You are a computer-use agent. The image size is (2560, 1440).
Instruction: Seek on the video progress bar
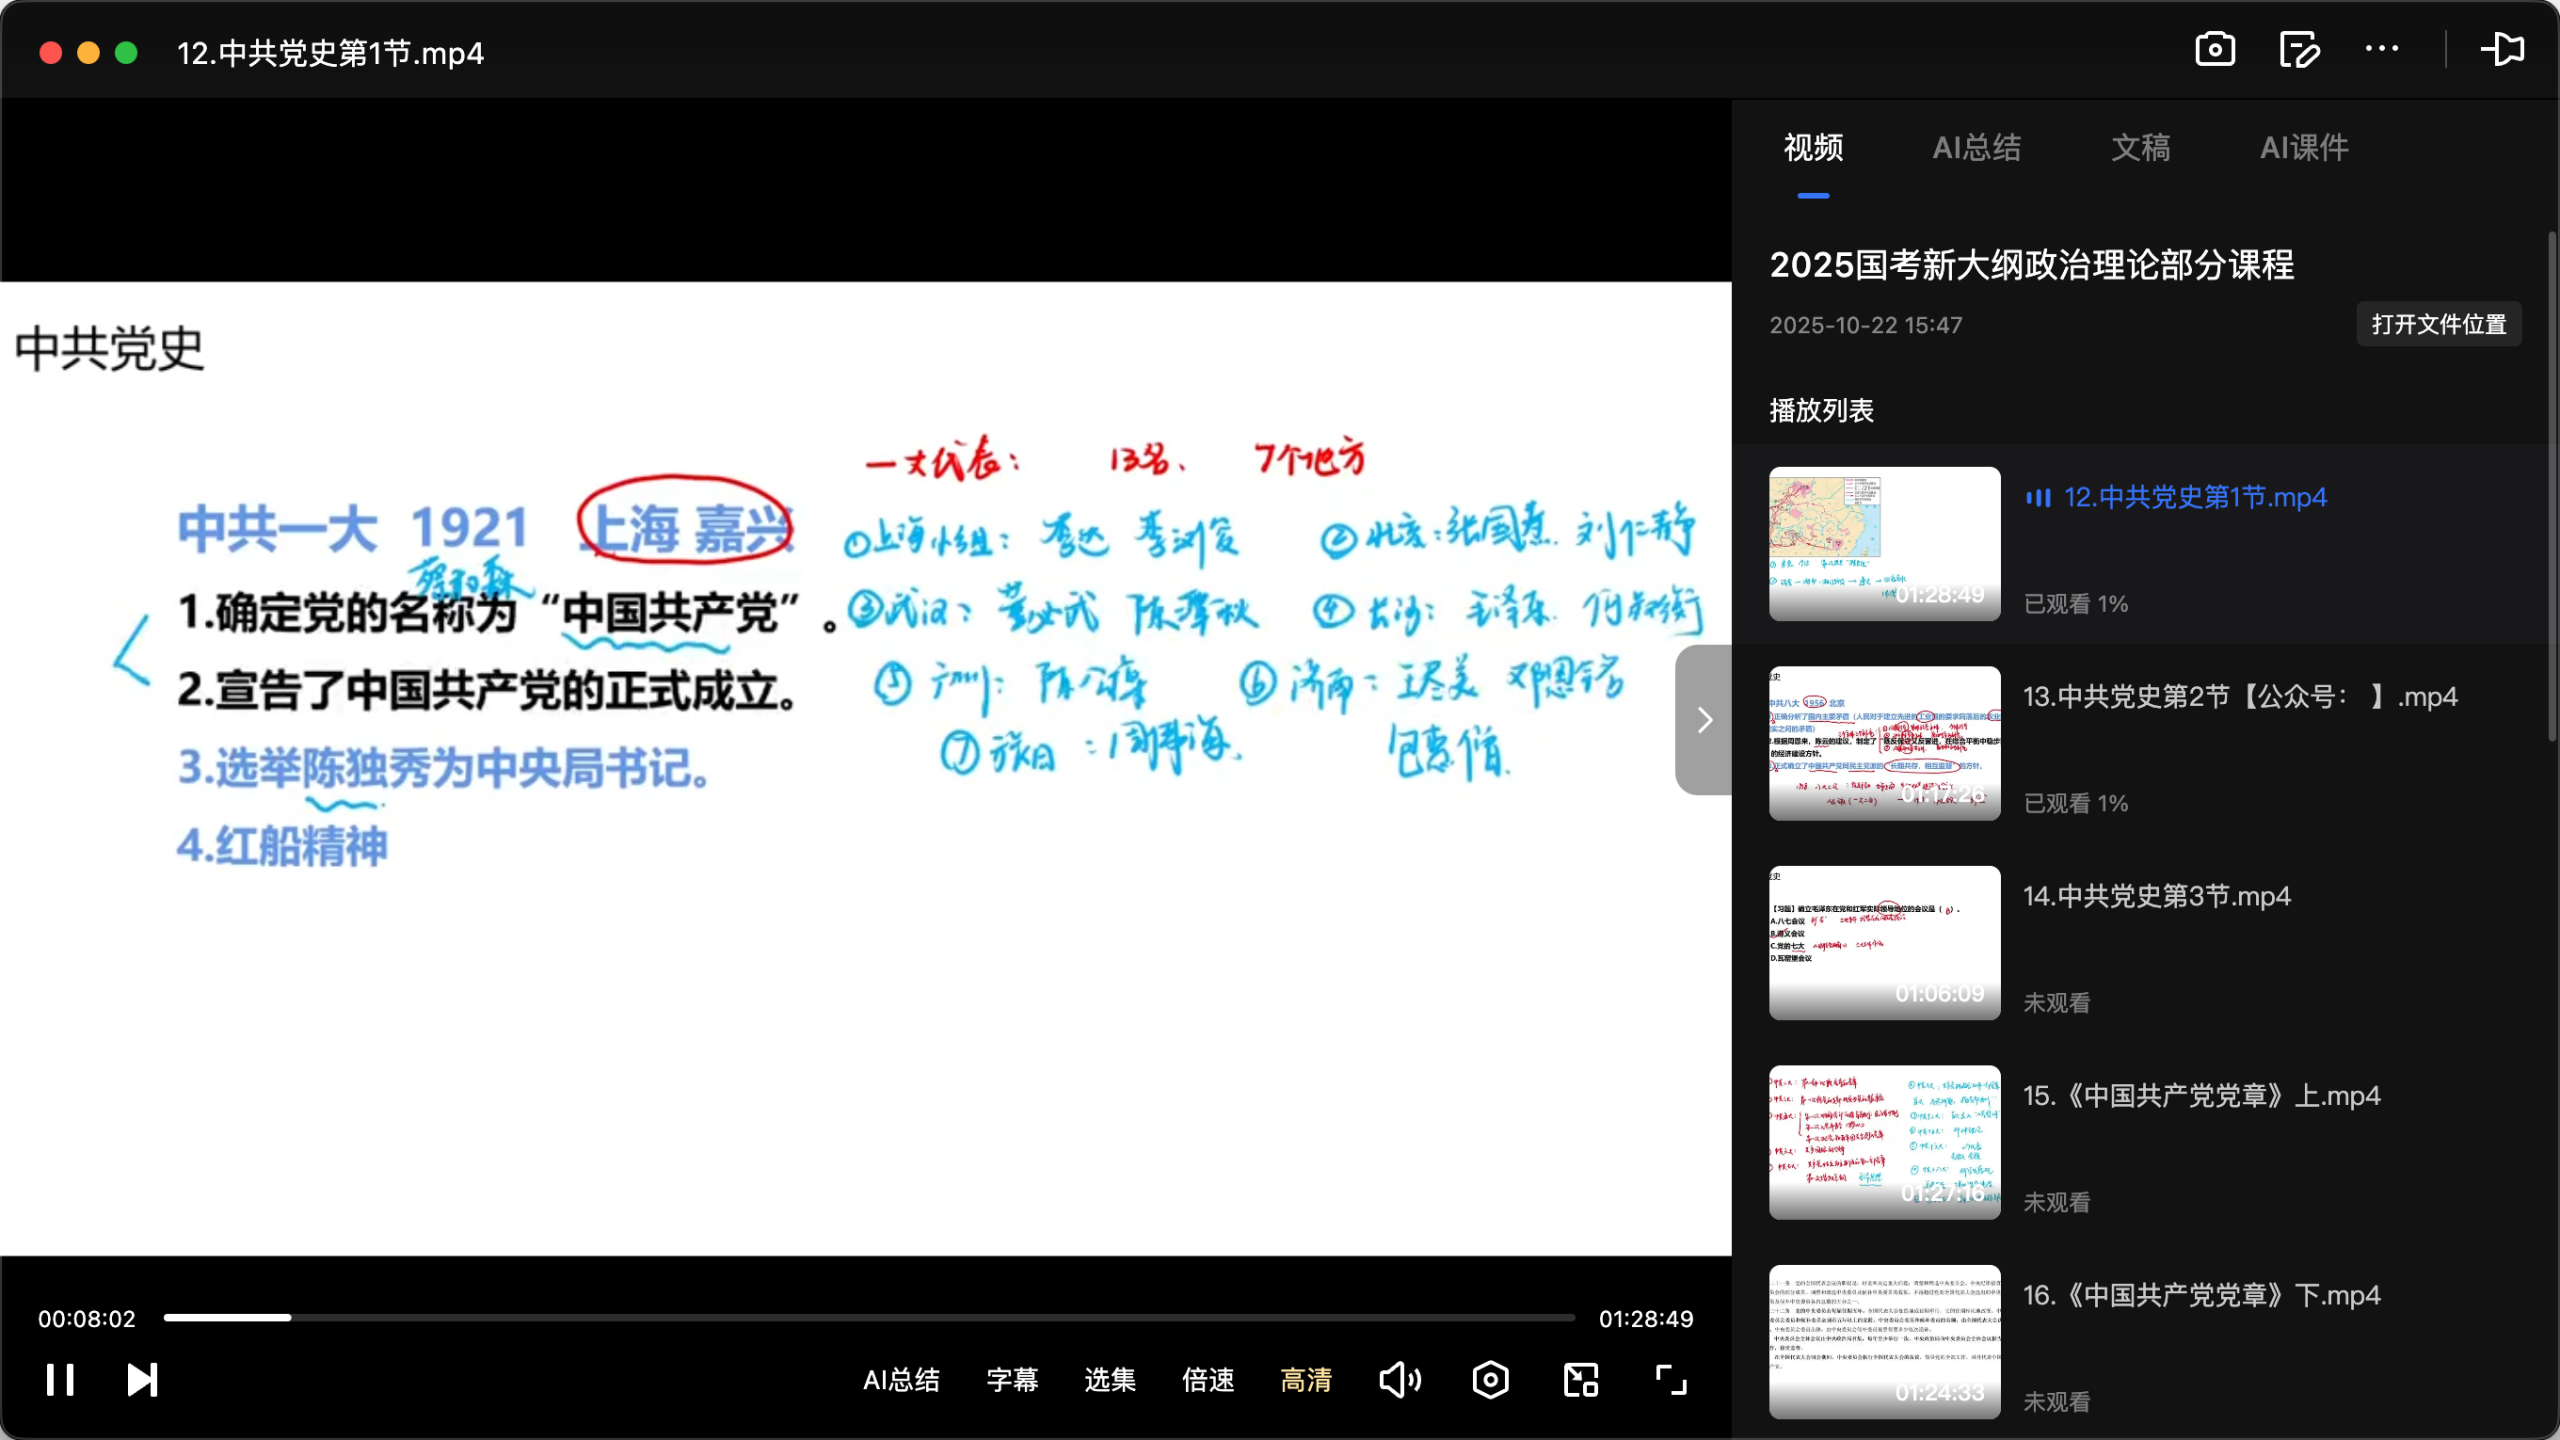click(x=868, y=1318)
